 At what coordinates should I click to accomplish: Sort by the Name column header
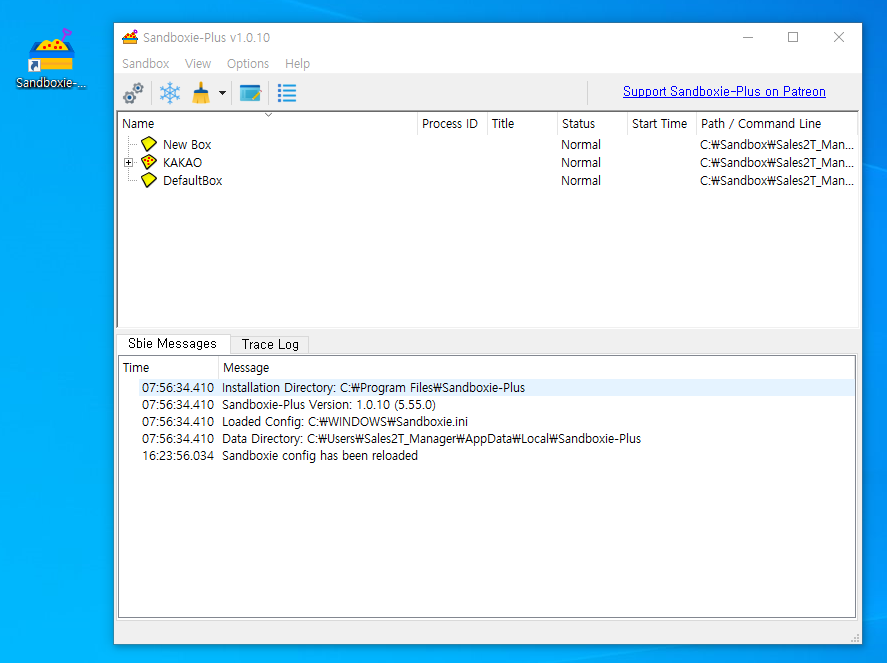click(268, 123)
